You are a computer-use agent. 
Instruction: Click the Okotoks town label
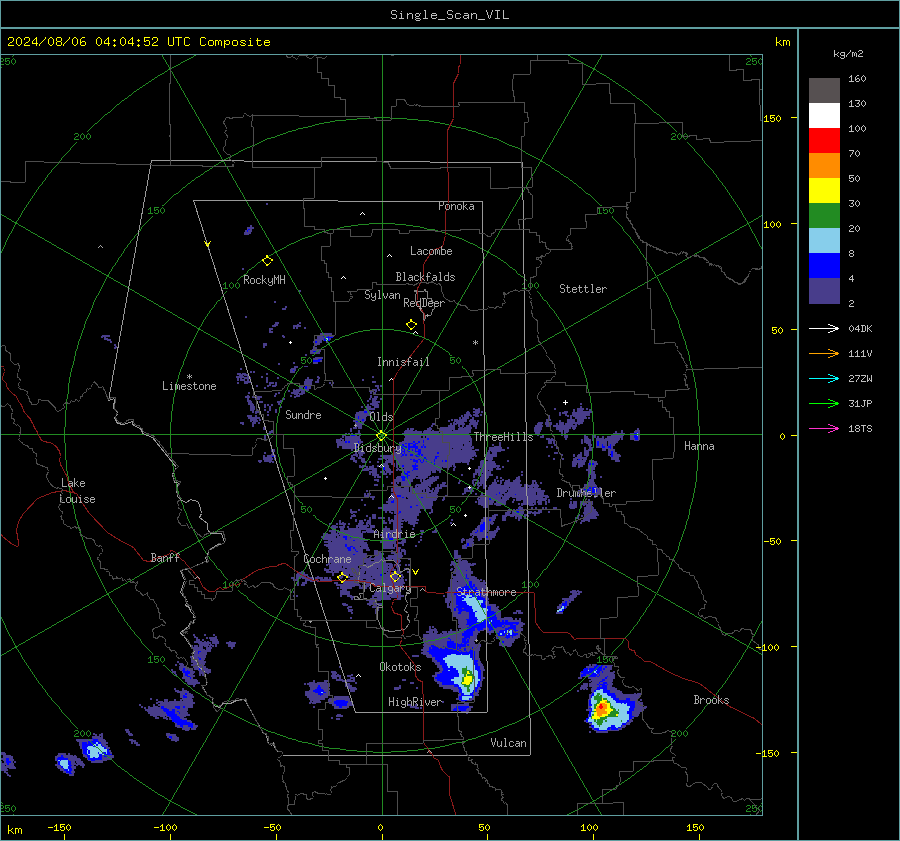pos(400,667)
